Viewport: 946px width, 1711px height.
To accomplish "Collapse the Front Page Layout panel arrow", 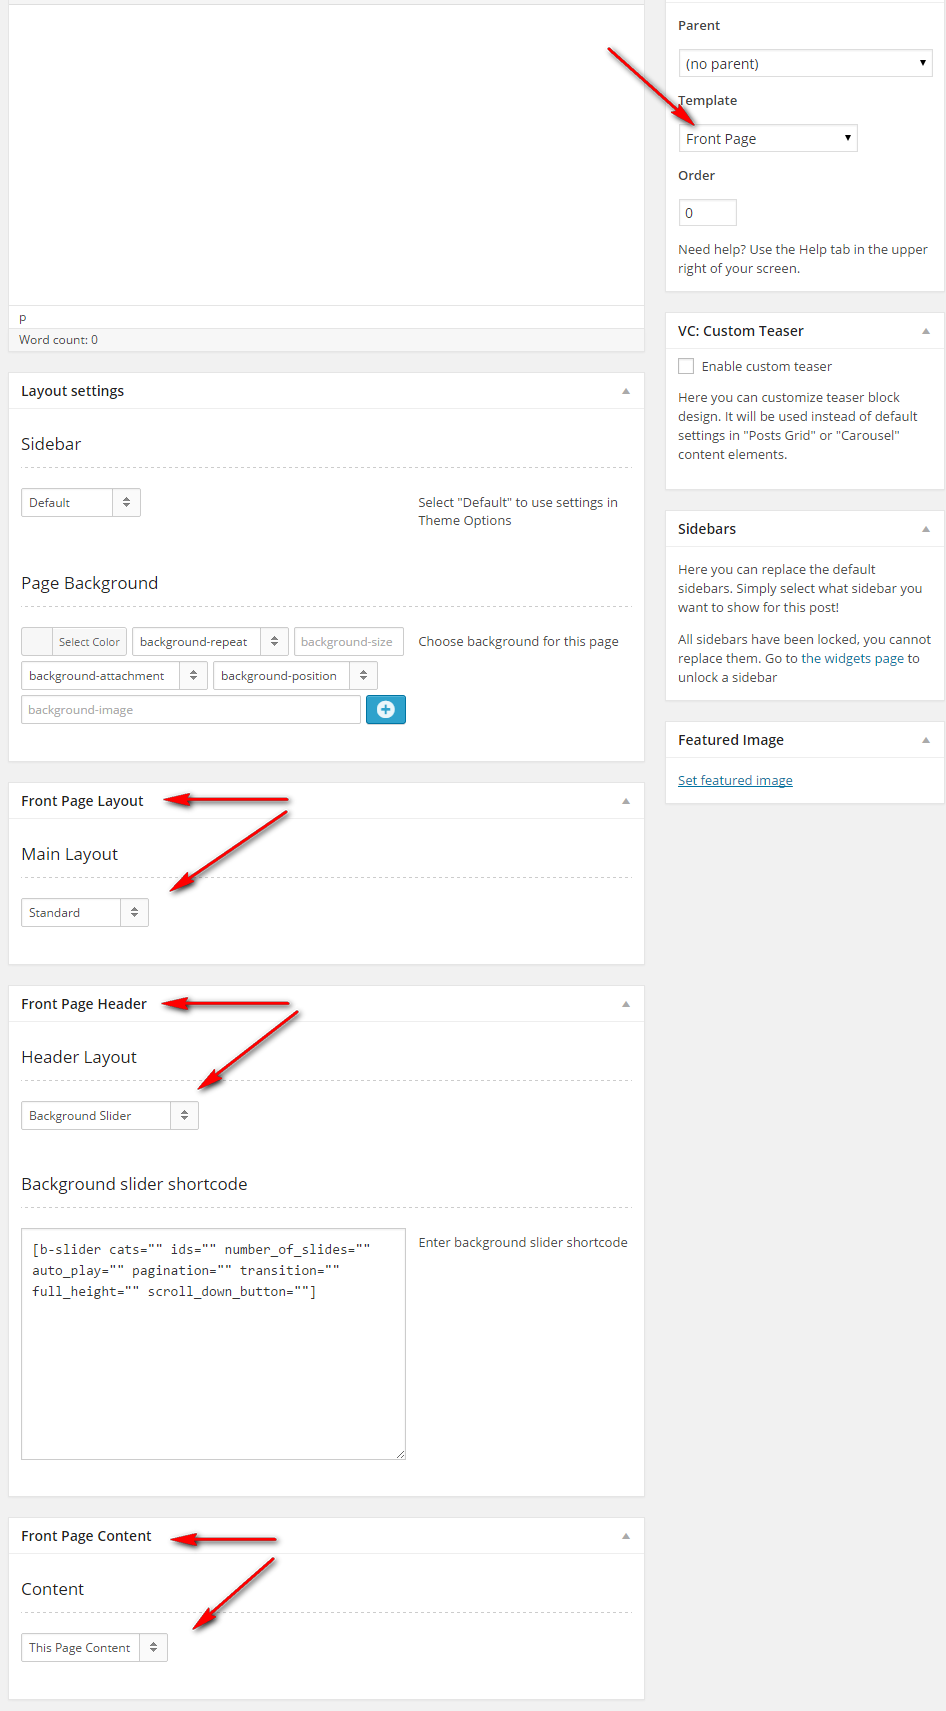I will click(626, 801).
